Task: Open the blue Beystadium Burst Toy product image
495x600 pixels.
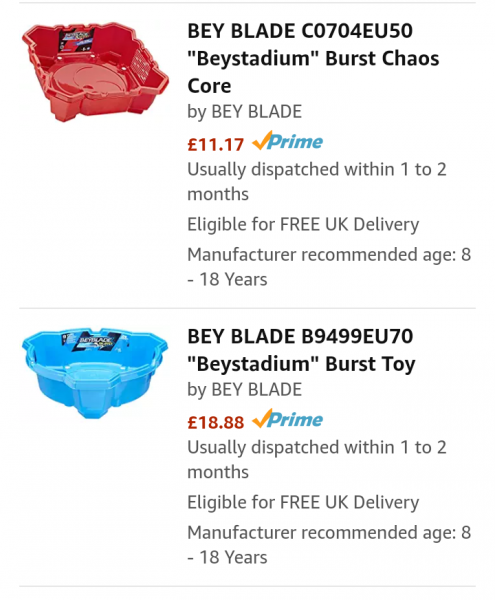Action: [x=95, y=372]
